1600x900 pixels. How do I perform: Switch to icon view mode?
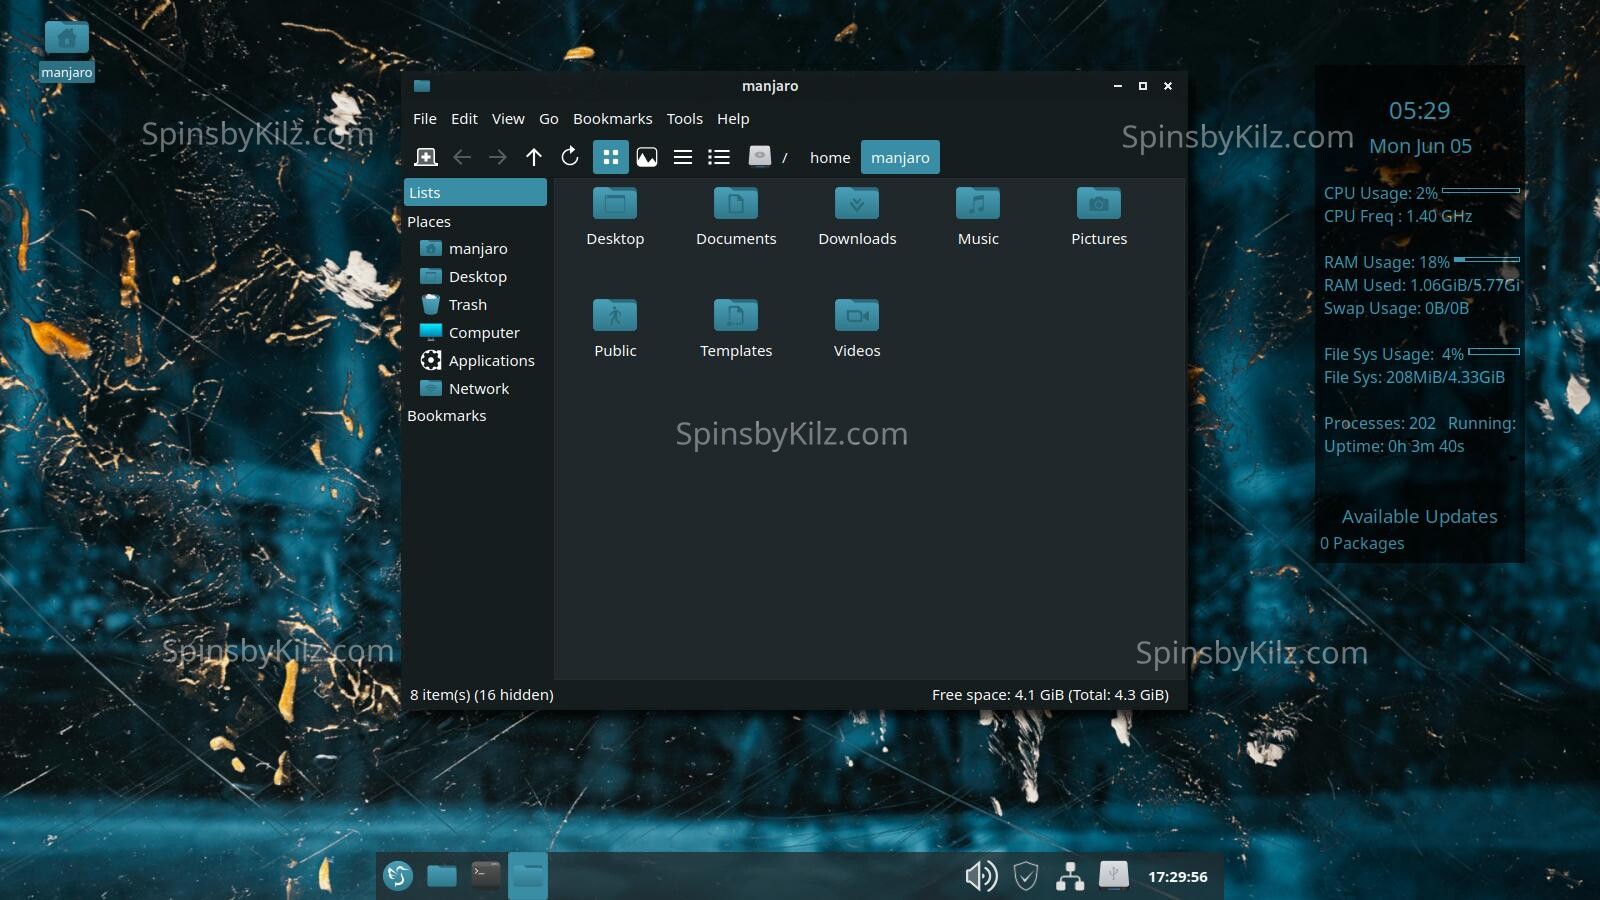coord(611,157)
